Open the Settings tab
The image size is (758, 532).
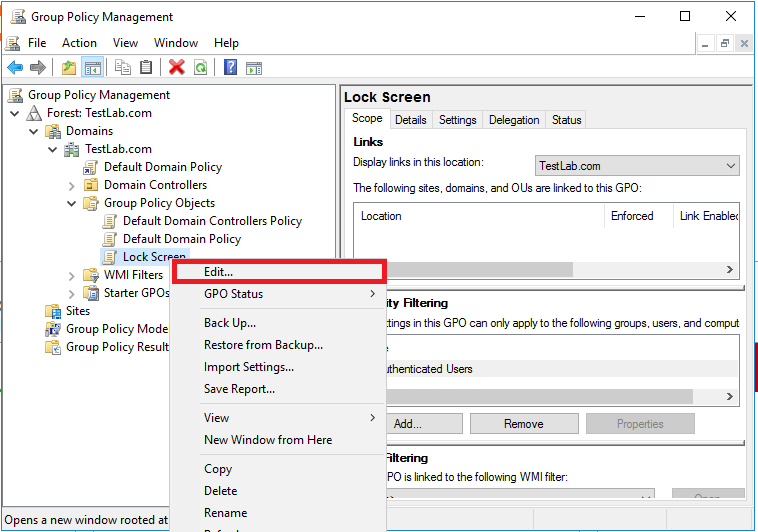(x=457, y=120)
